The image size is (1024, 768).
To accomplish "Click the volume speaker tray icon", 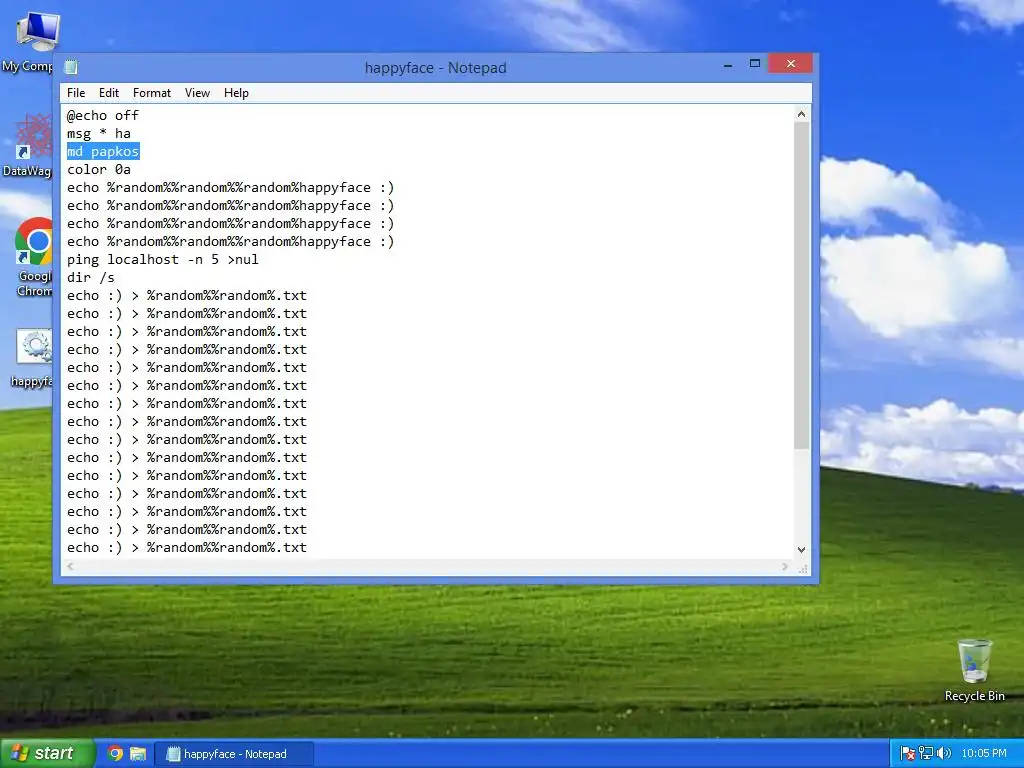I will point(944,754).
